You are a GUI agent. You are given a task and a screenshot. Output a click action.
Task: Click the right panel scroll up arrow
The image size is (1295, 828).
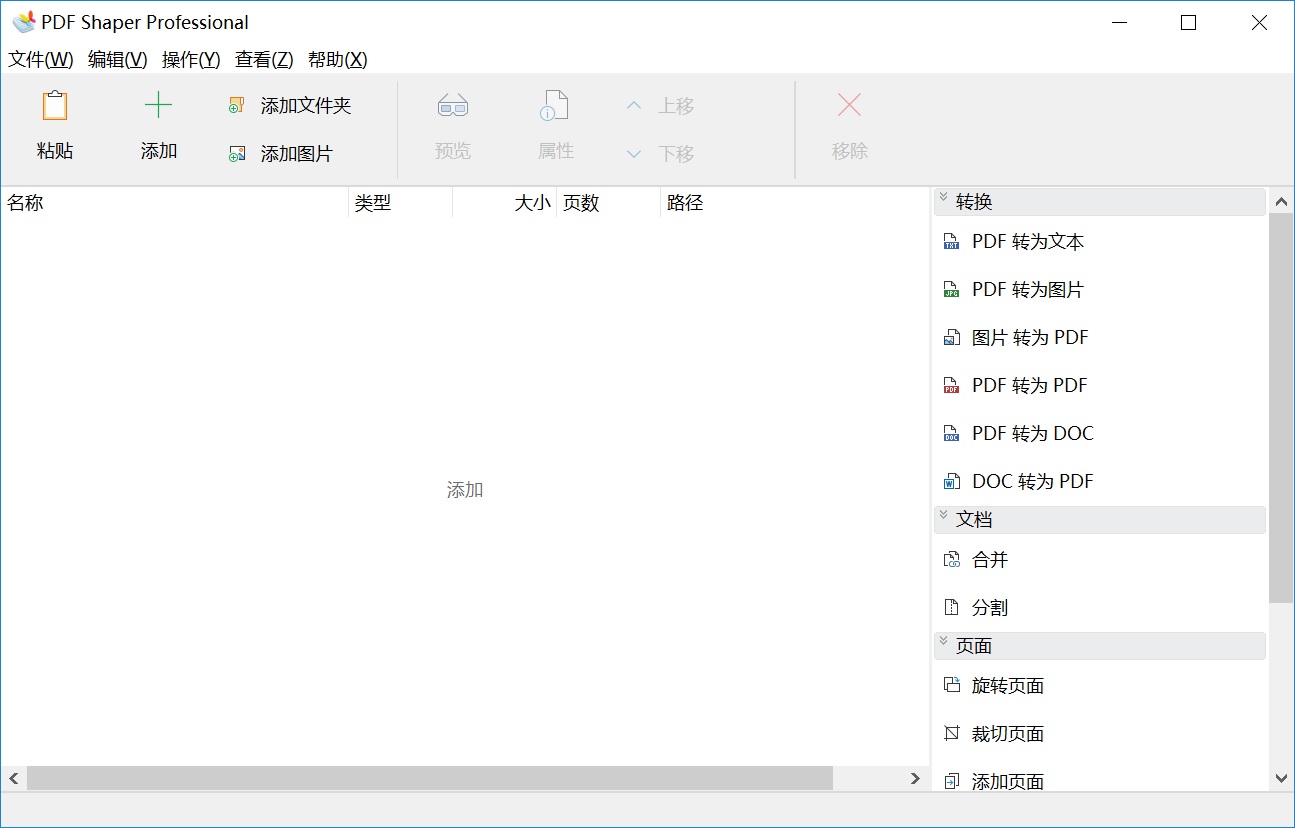tap(1281, 202)
